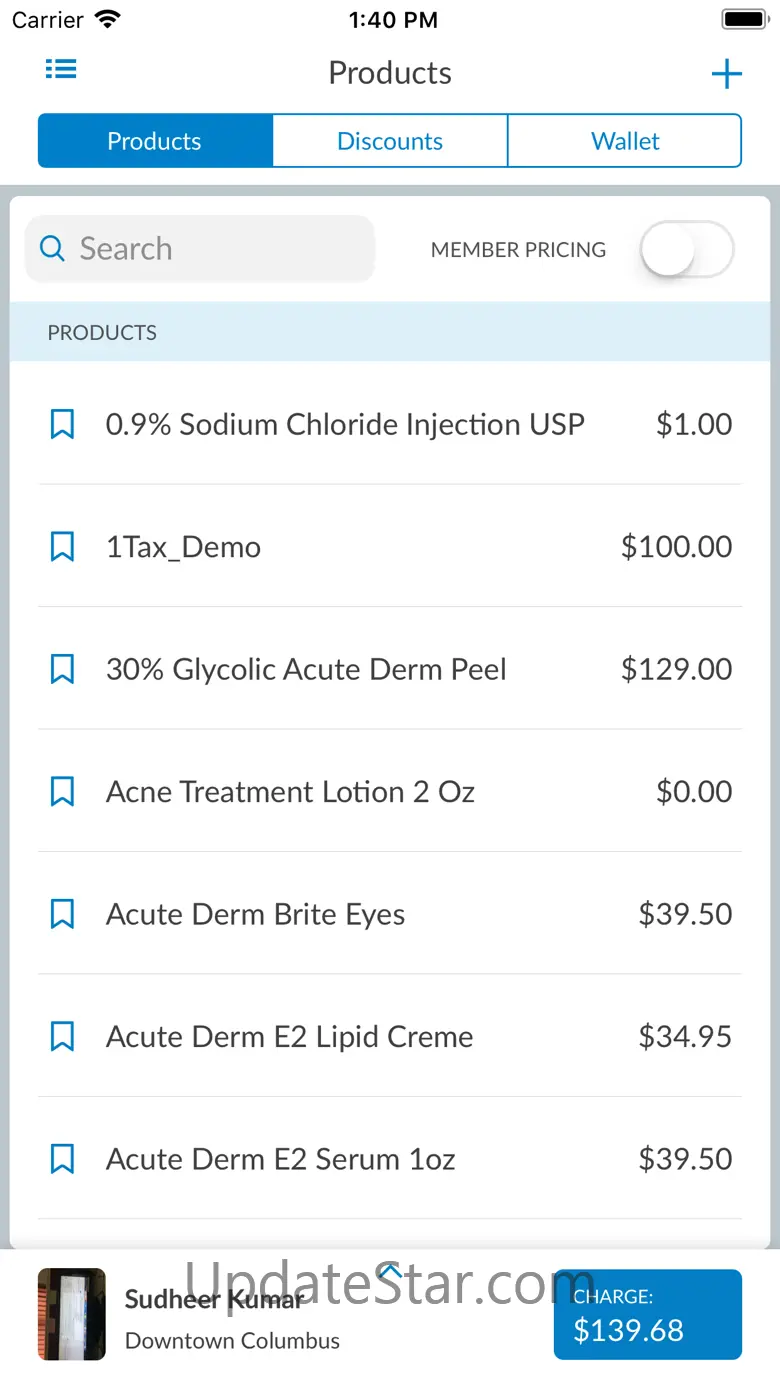
Task: Select the $129.00 Glycolic Peel price
Action: (676, 669)
